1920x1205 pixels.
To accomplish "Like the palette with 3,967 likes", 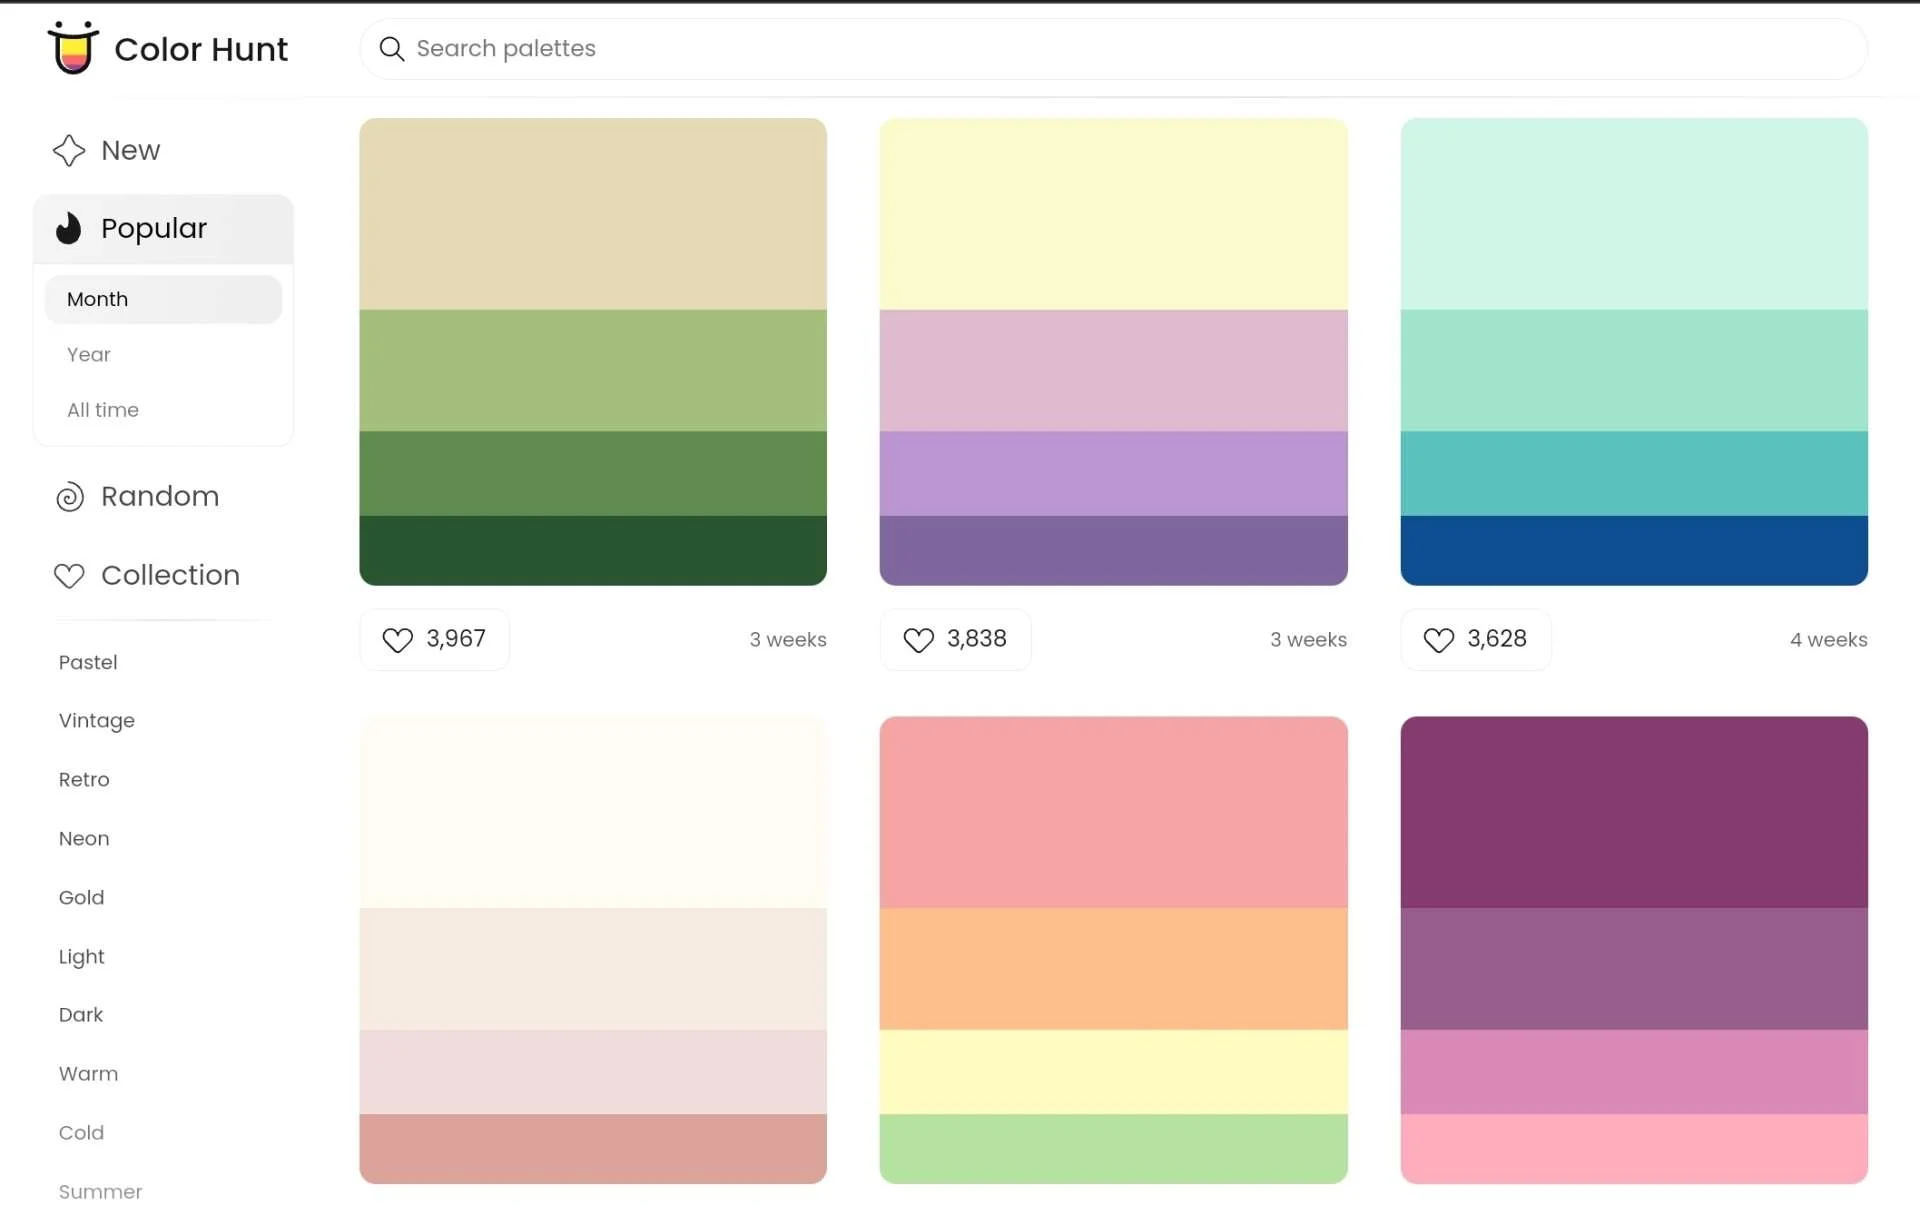I will point(434,639).
